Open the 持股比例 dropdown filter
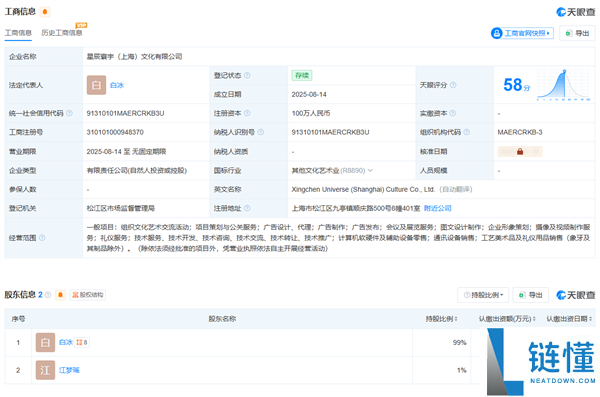 [483, 295]
